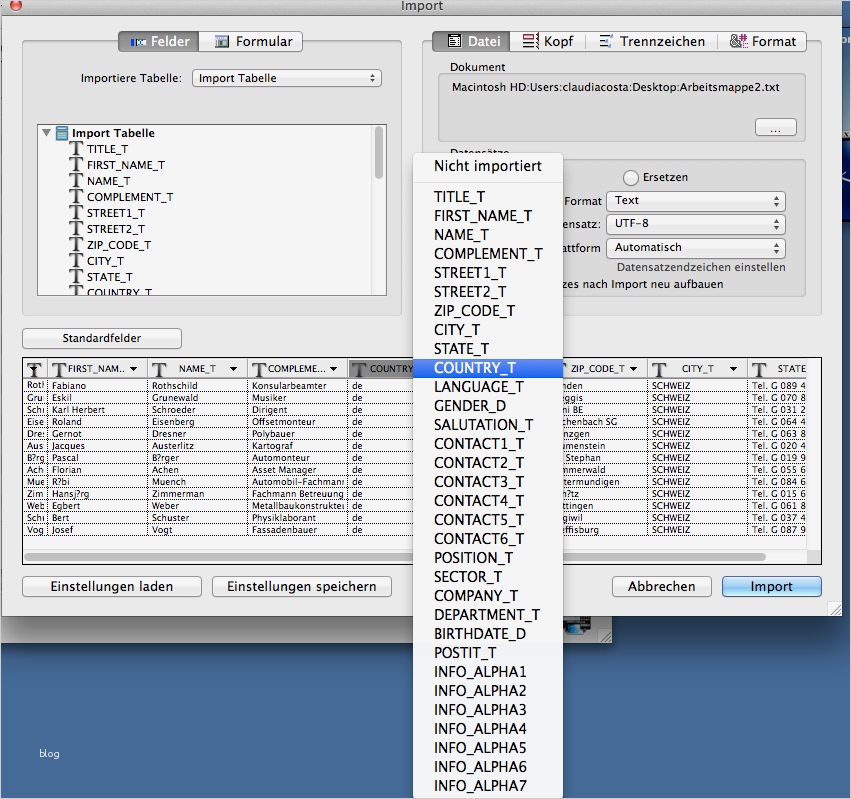This screenshot has width=851, height=799.
Task: Click the 'Karl Herbert' cell in preview
Action: 97,410
